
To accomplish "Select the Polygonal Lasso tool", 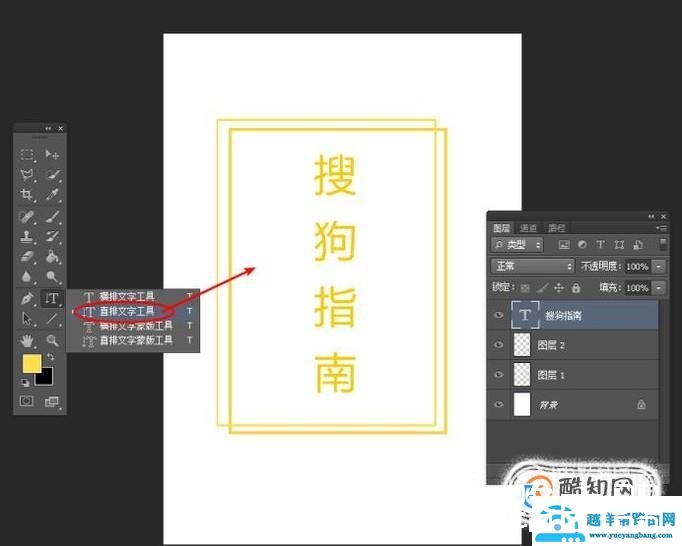I will [x=27, y=175].
